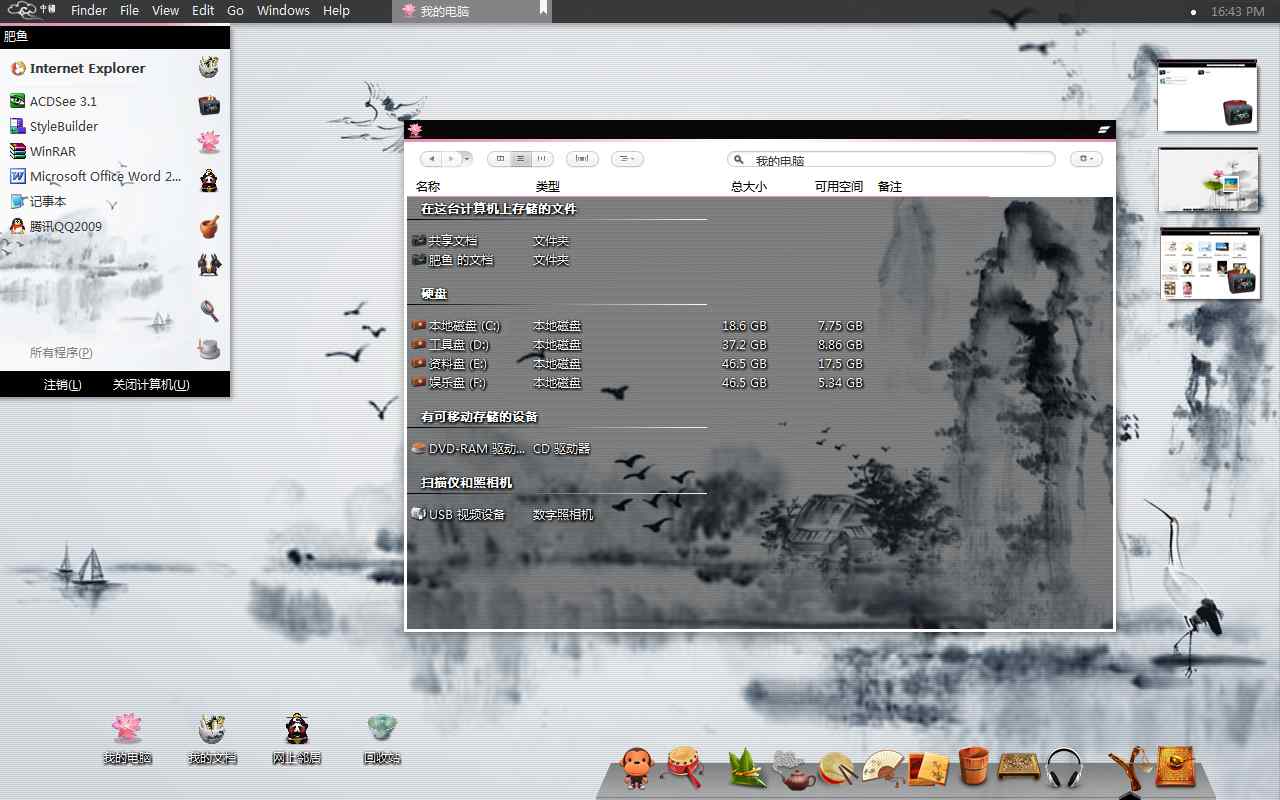This screenshot has width=1280, height=800.
Task: Sort by the 总大小 column header
Action: [748, 186]
